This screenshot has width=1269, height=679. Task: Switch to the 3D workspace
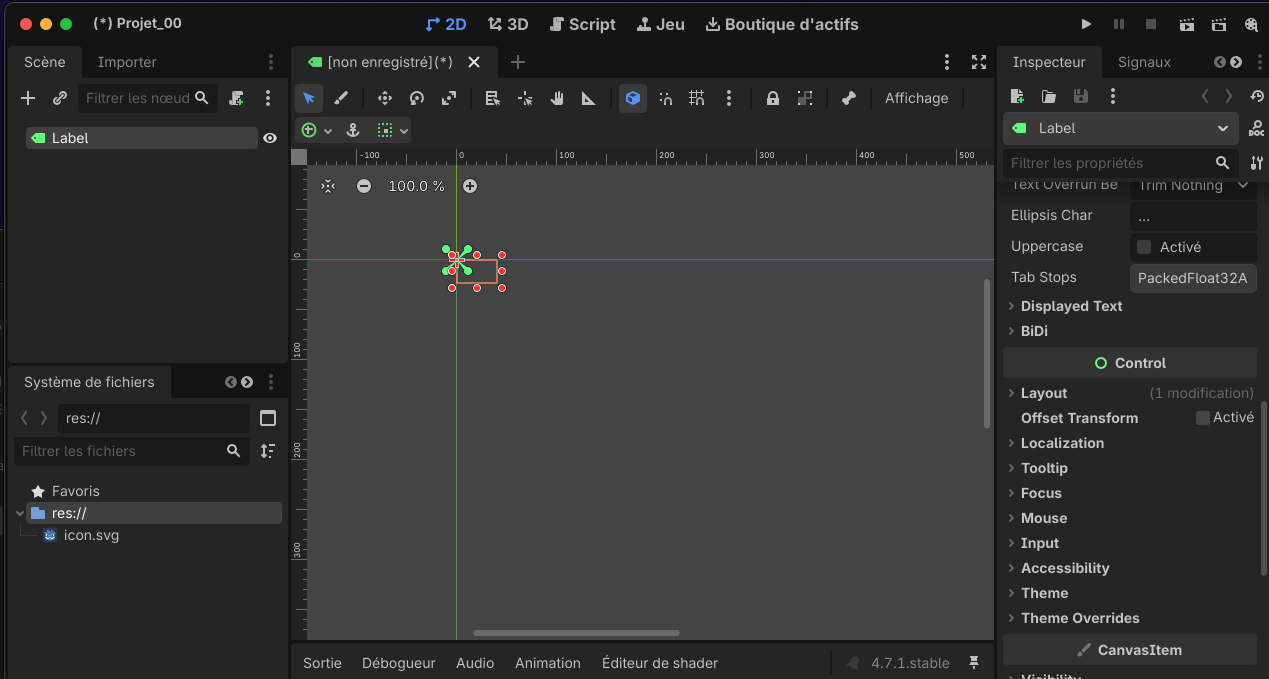(508, 24)
